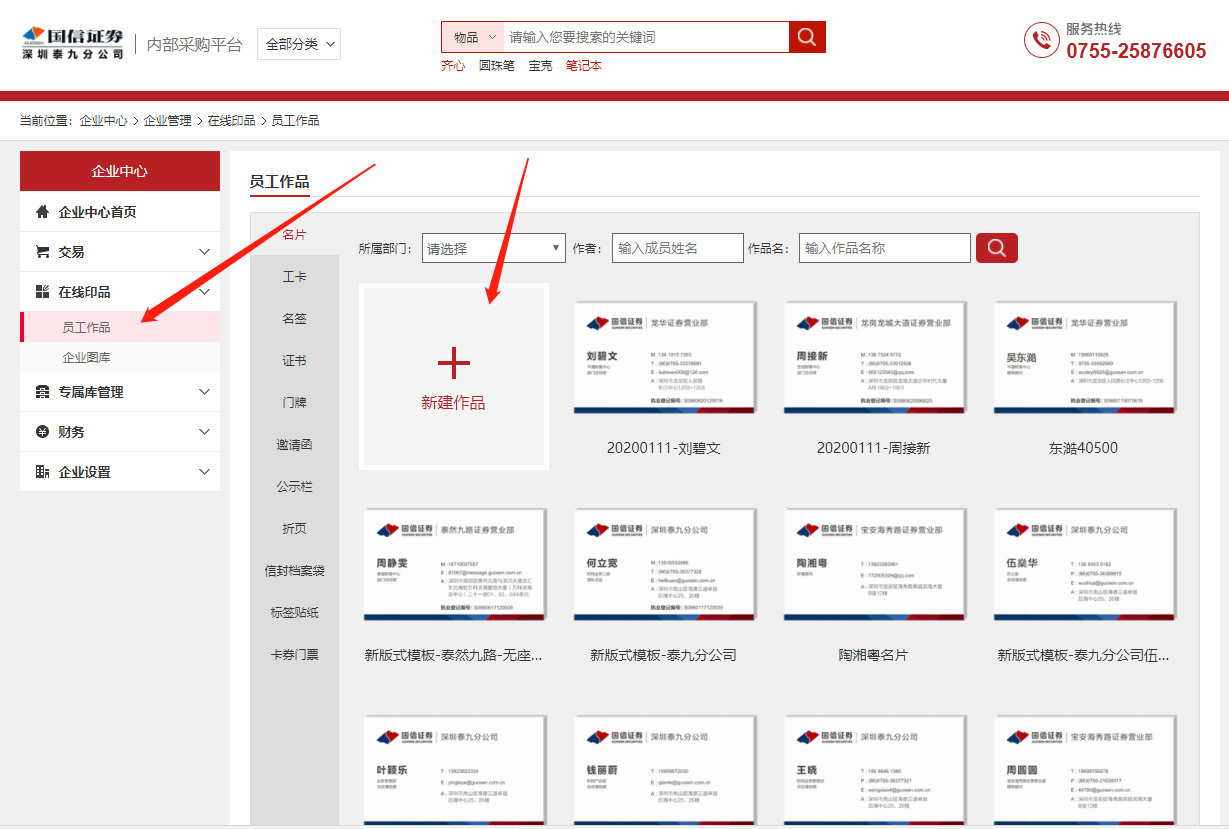Click the red search magnifier button at top

(x=807, y=37)
